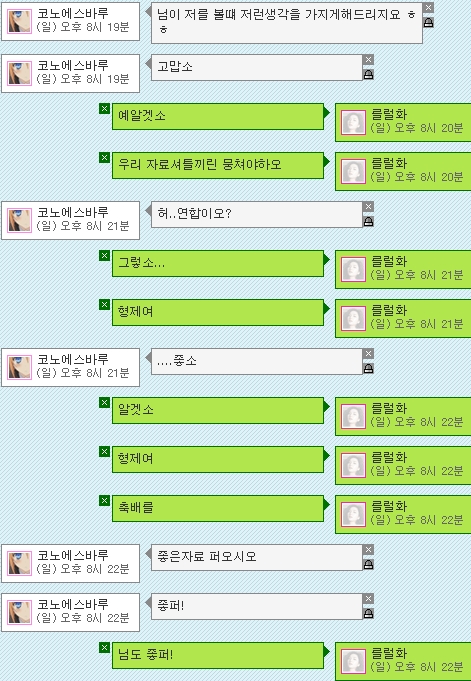This screenshot has height=681, width=471.
Task: Click the 코노에스바루 name on '좋은자료 퍼오시오' message
Action: (x=73, y=555)
